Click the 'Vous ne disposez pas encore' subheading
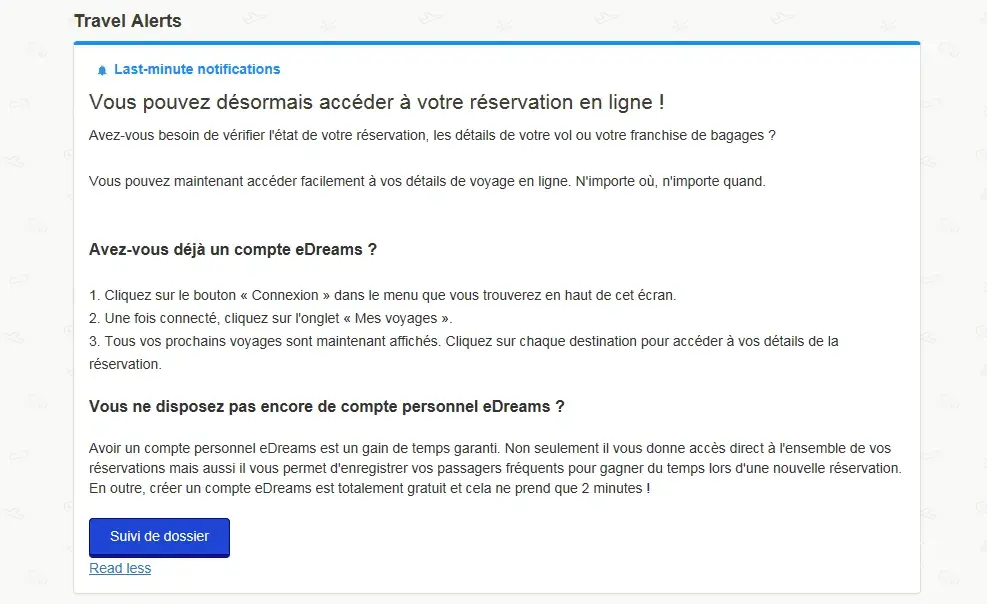 (327, 406)
